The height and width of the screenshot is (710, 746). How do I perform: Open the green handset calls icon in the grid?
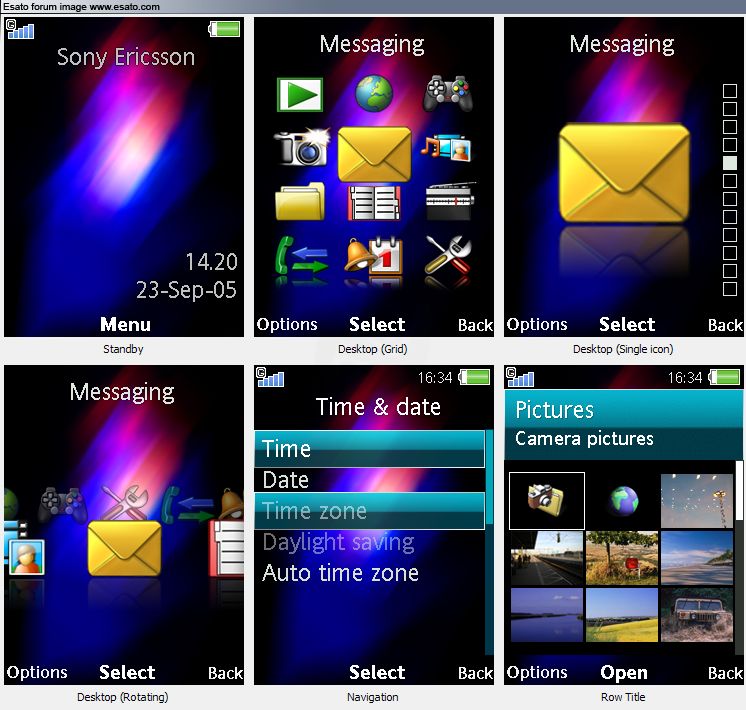(301, 256)
